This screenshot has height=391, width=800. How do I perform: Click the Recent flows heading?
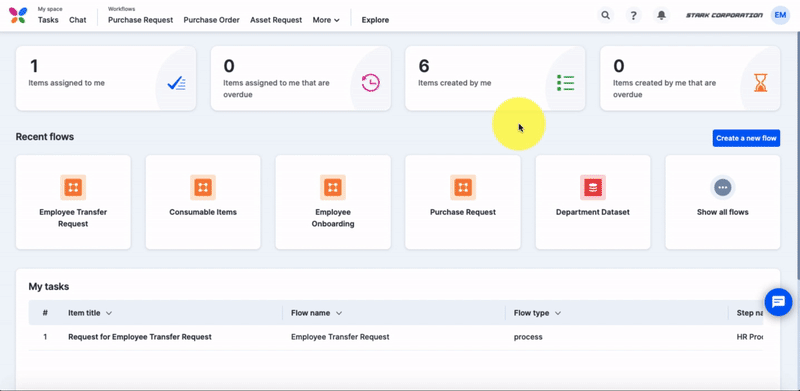point(45,137)
